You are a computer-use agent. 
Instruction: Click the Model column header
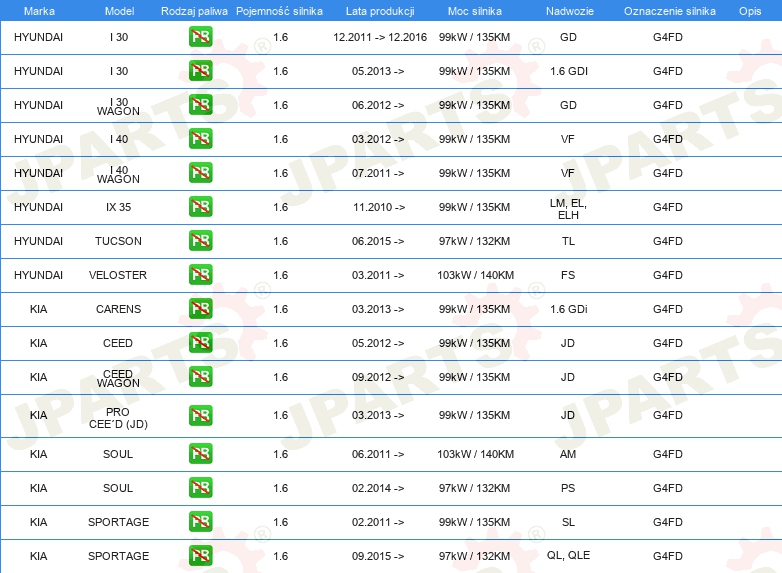(x=119, y=11)
